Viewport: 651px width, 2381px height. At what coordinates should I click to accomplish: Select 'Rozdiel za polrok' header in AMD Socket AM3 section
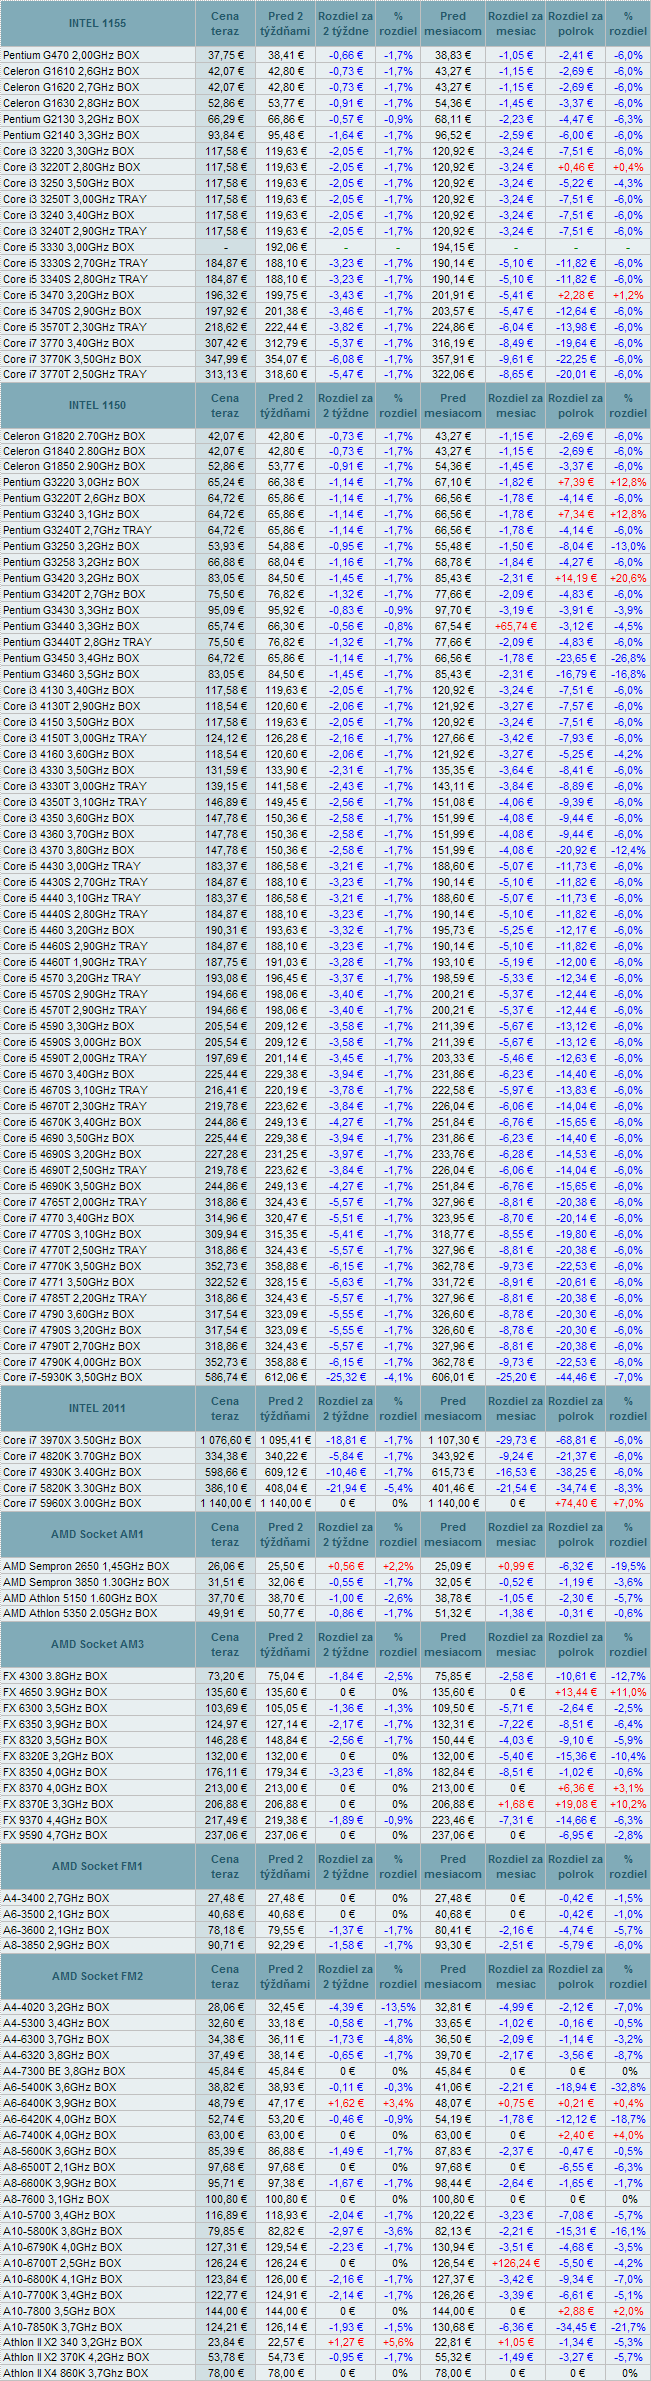[x=576, y=1644]
